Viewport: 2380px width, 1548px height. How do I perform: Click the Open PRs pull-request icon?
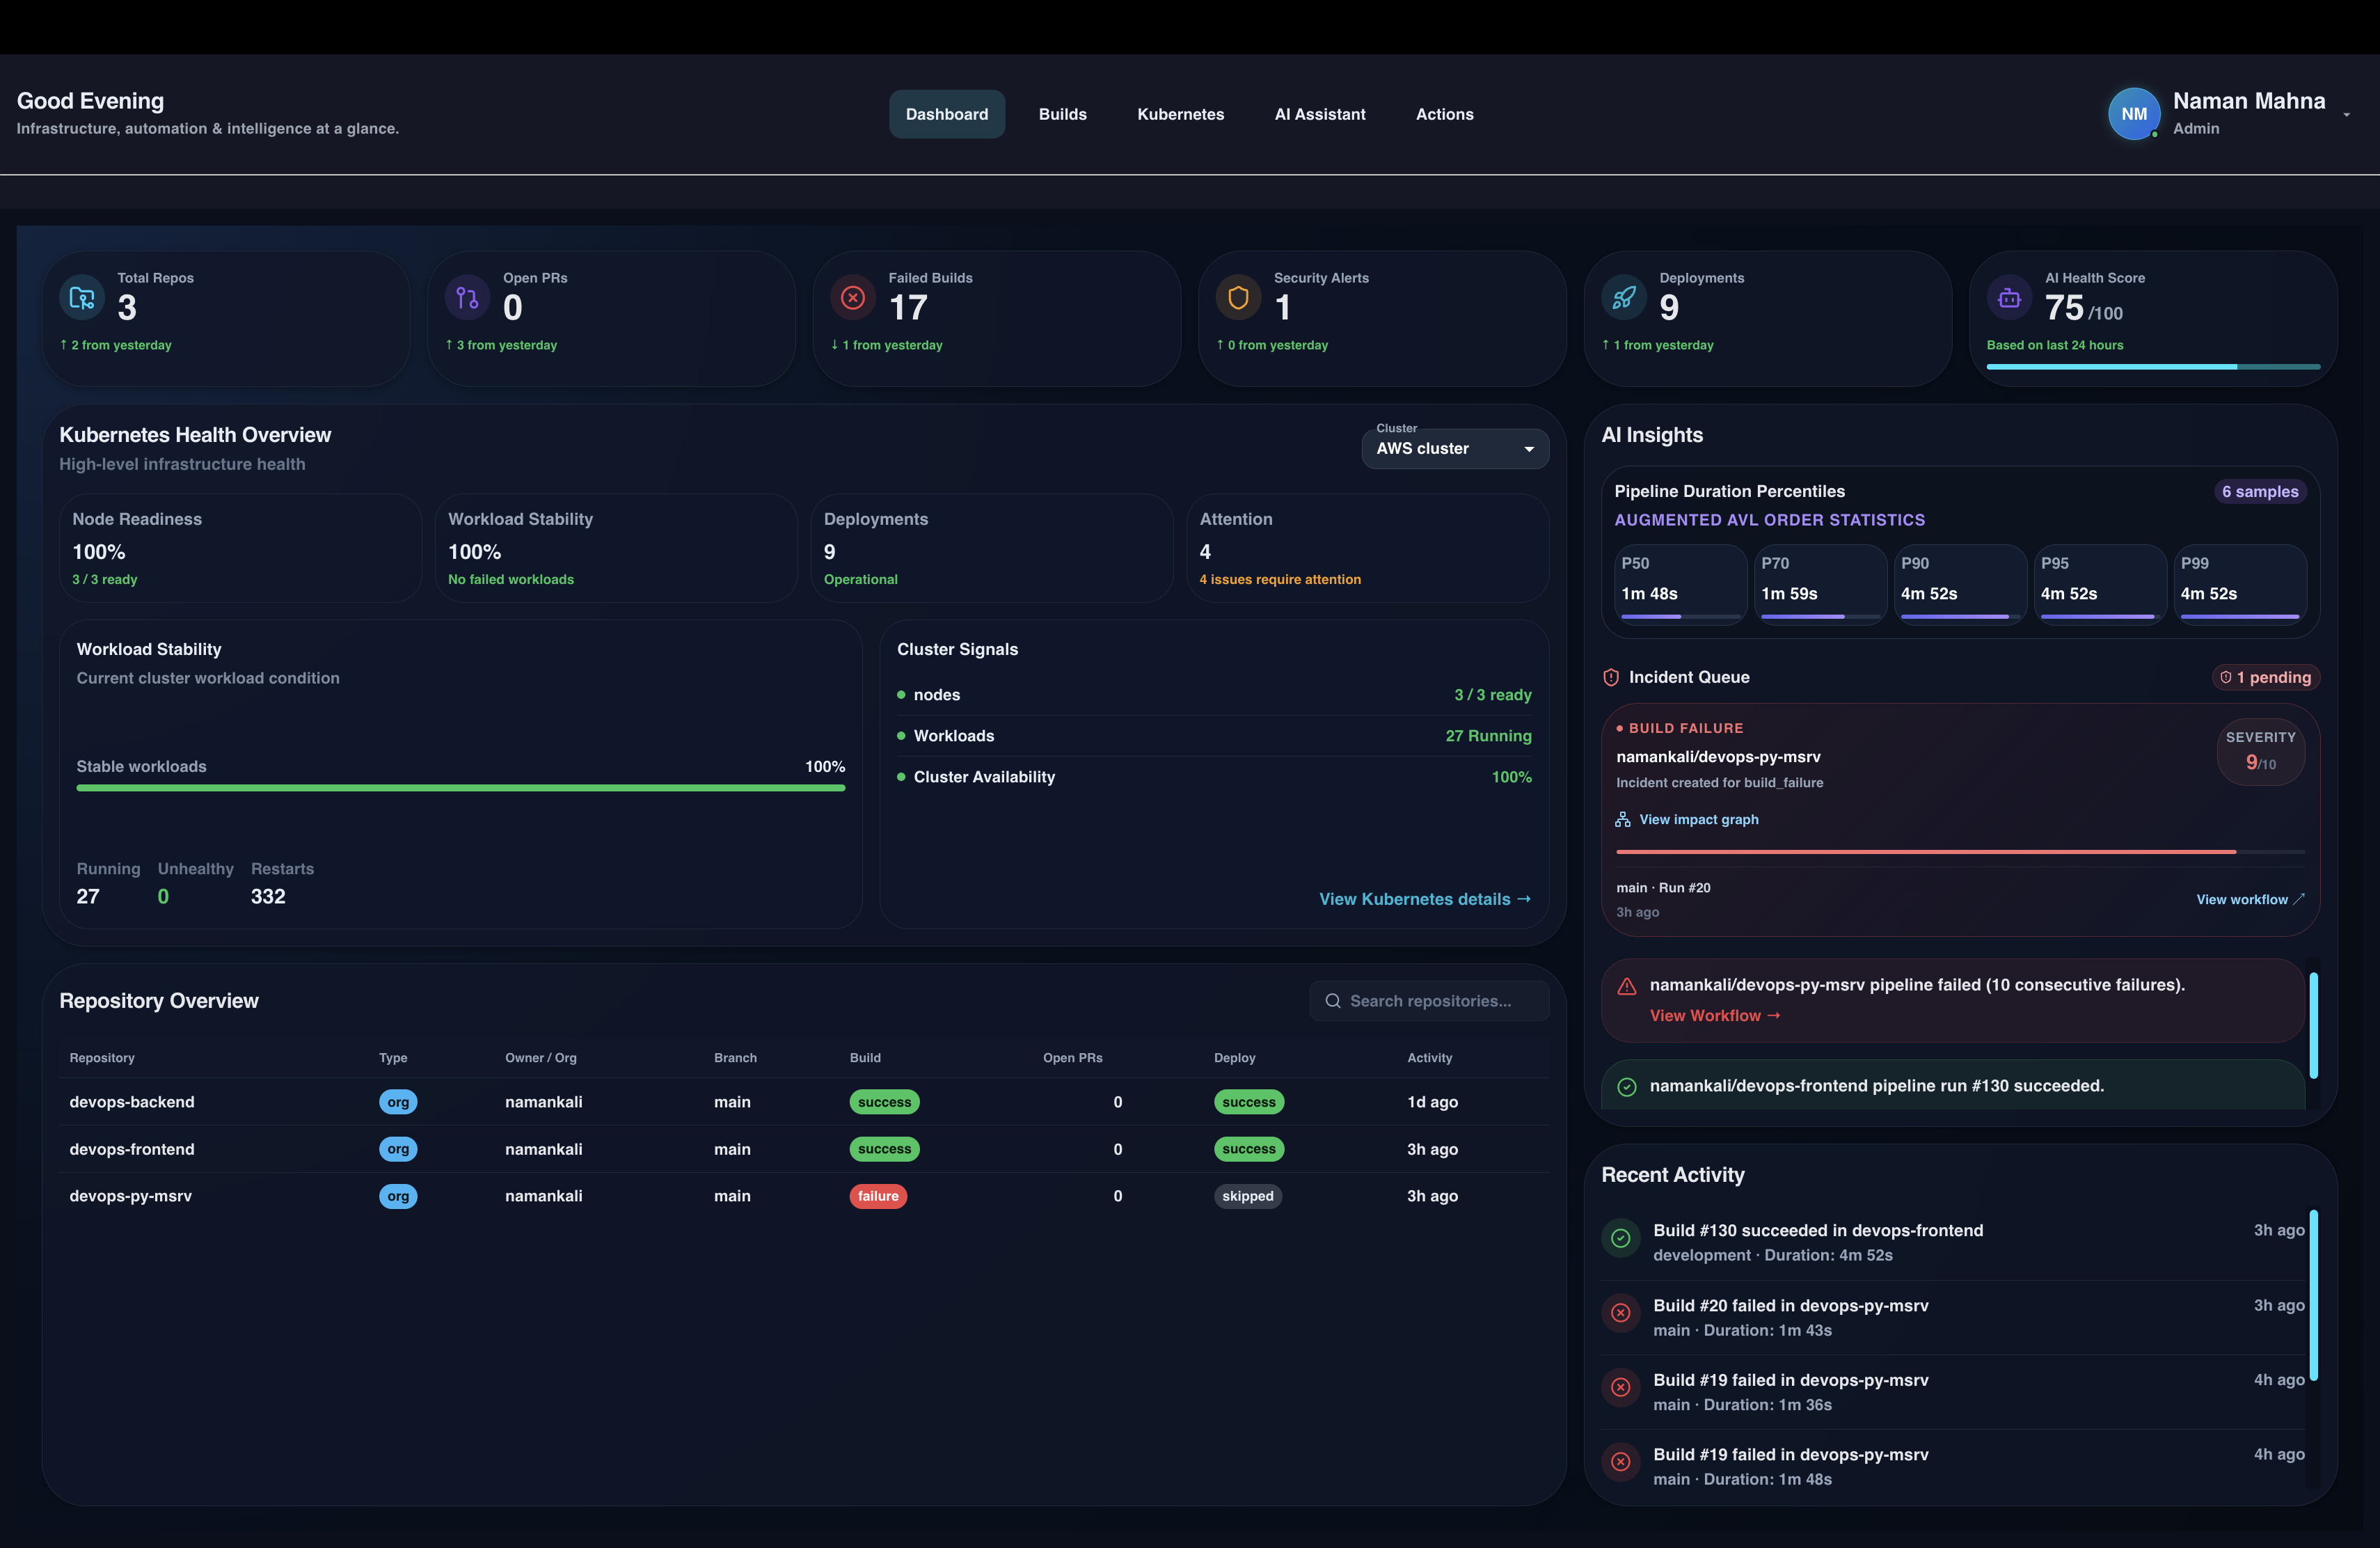(467, 298)
